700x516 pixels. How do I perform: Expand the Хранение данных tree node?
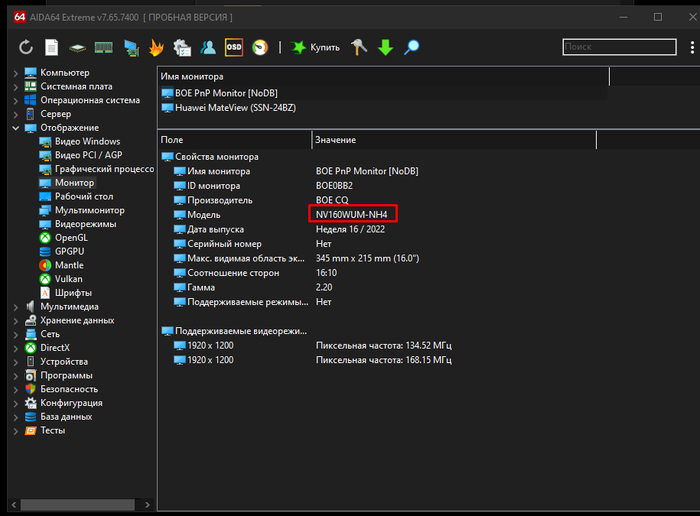tap(15, 321)
